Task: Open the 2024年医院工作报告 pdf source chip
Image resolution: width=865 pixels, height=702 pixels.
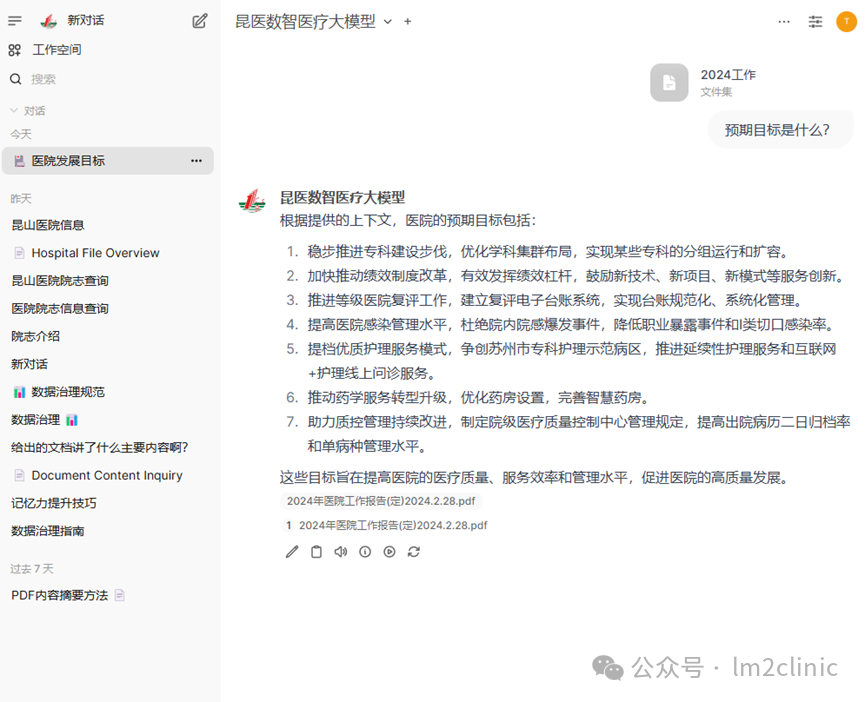Action: (381, 501)
